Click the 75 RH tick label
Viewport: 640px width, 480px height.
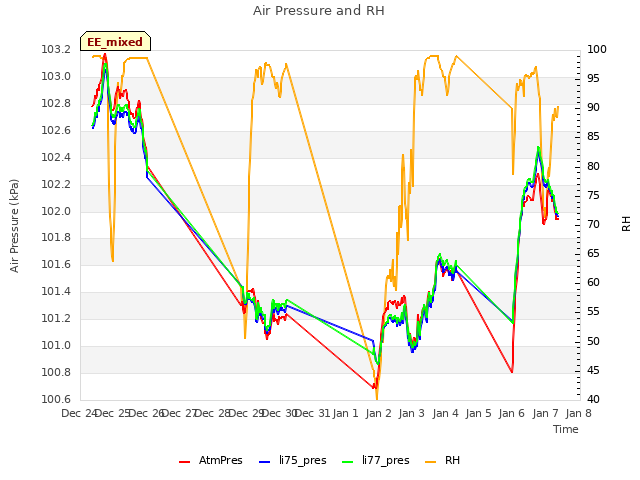593,196
